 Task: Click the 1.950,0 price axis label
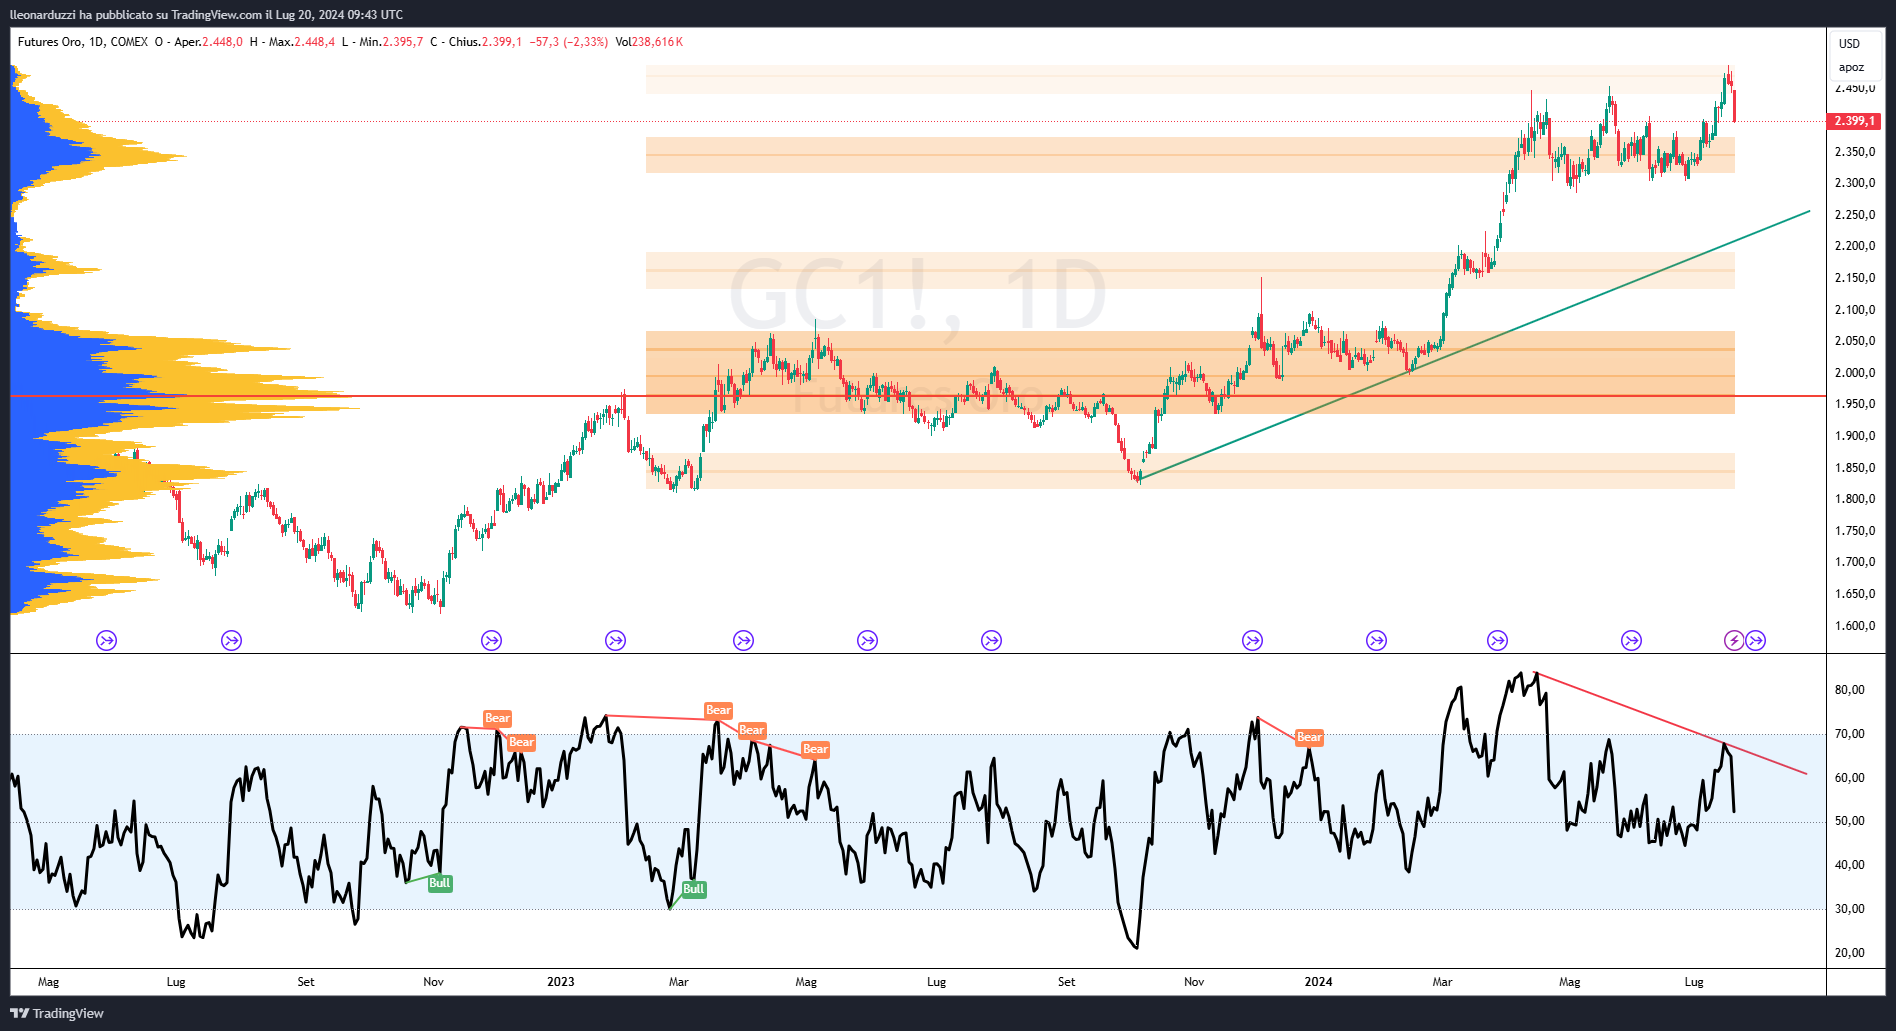1855,404
